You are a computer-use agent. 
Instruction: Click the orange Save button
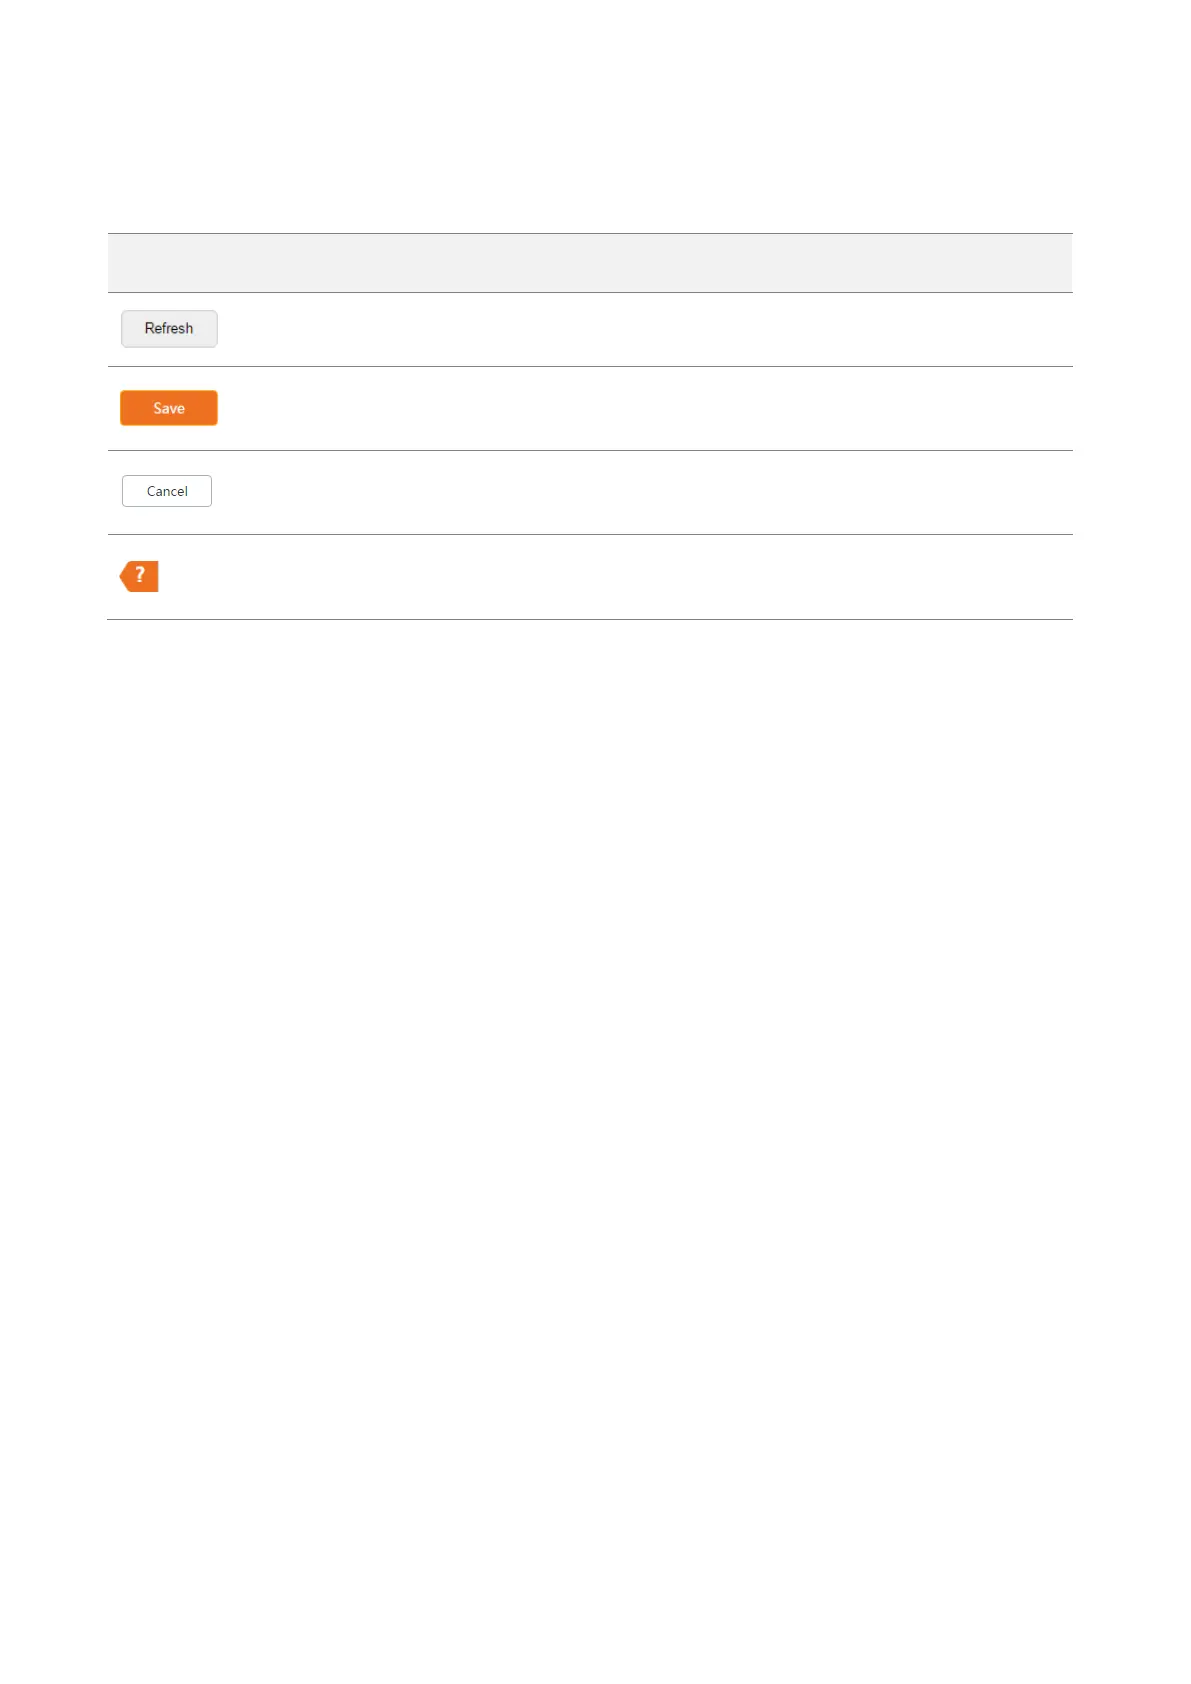(169, 408)
